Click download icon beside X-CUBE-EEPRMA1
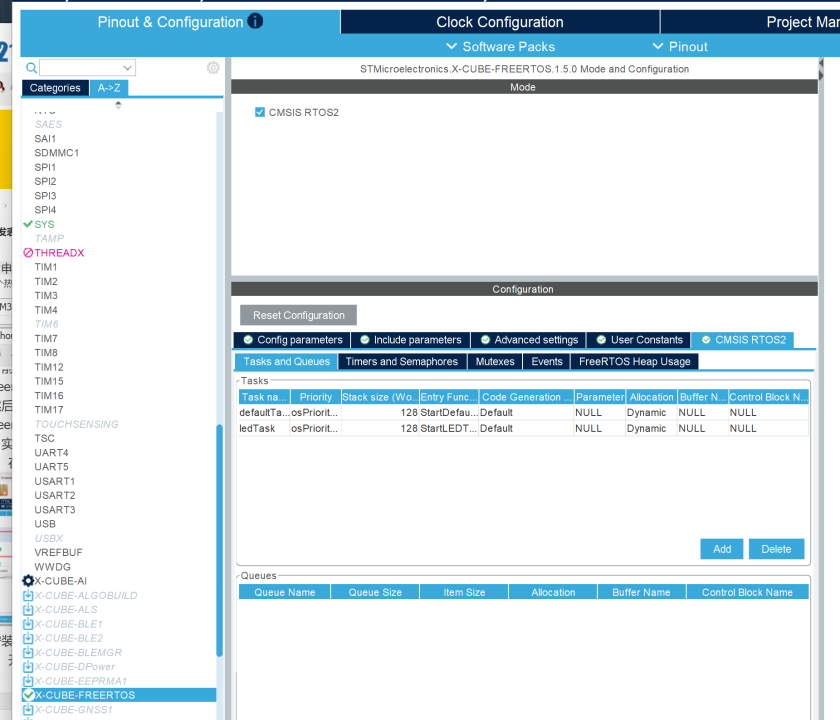 28,681
